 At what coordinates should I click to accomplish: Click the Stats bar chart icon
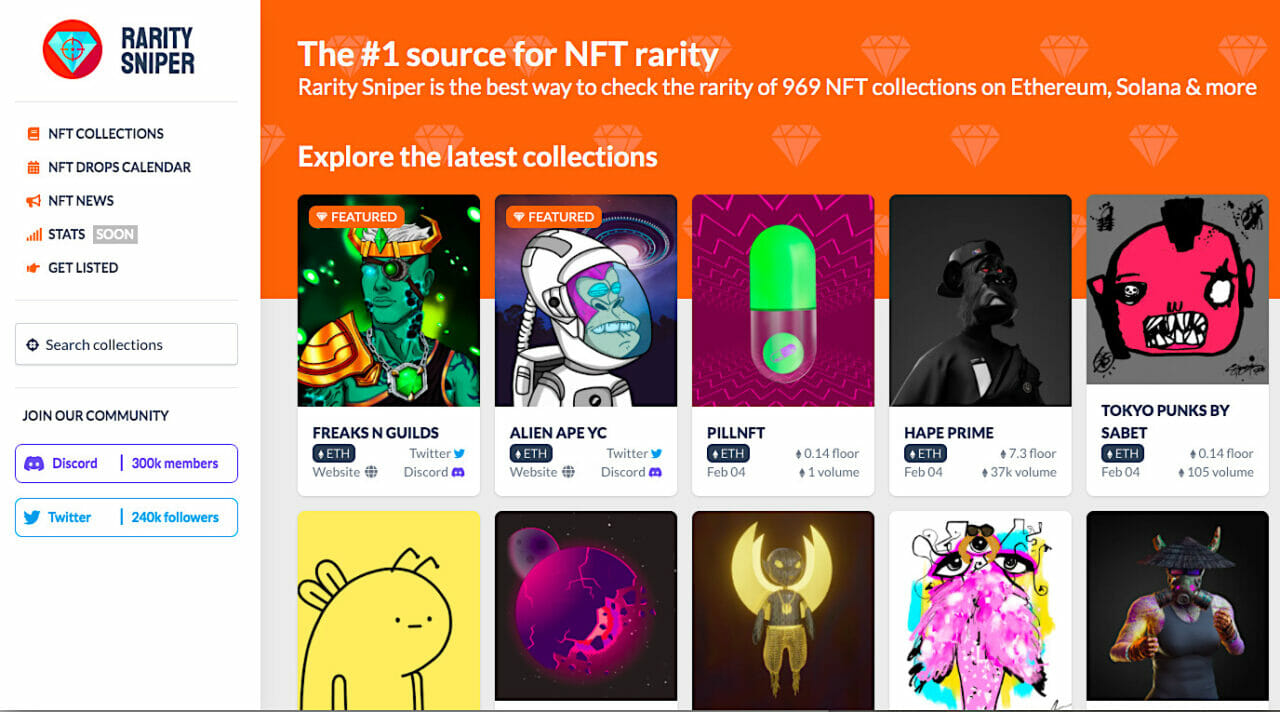pos(34,234)
